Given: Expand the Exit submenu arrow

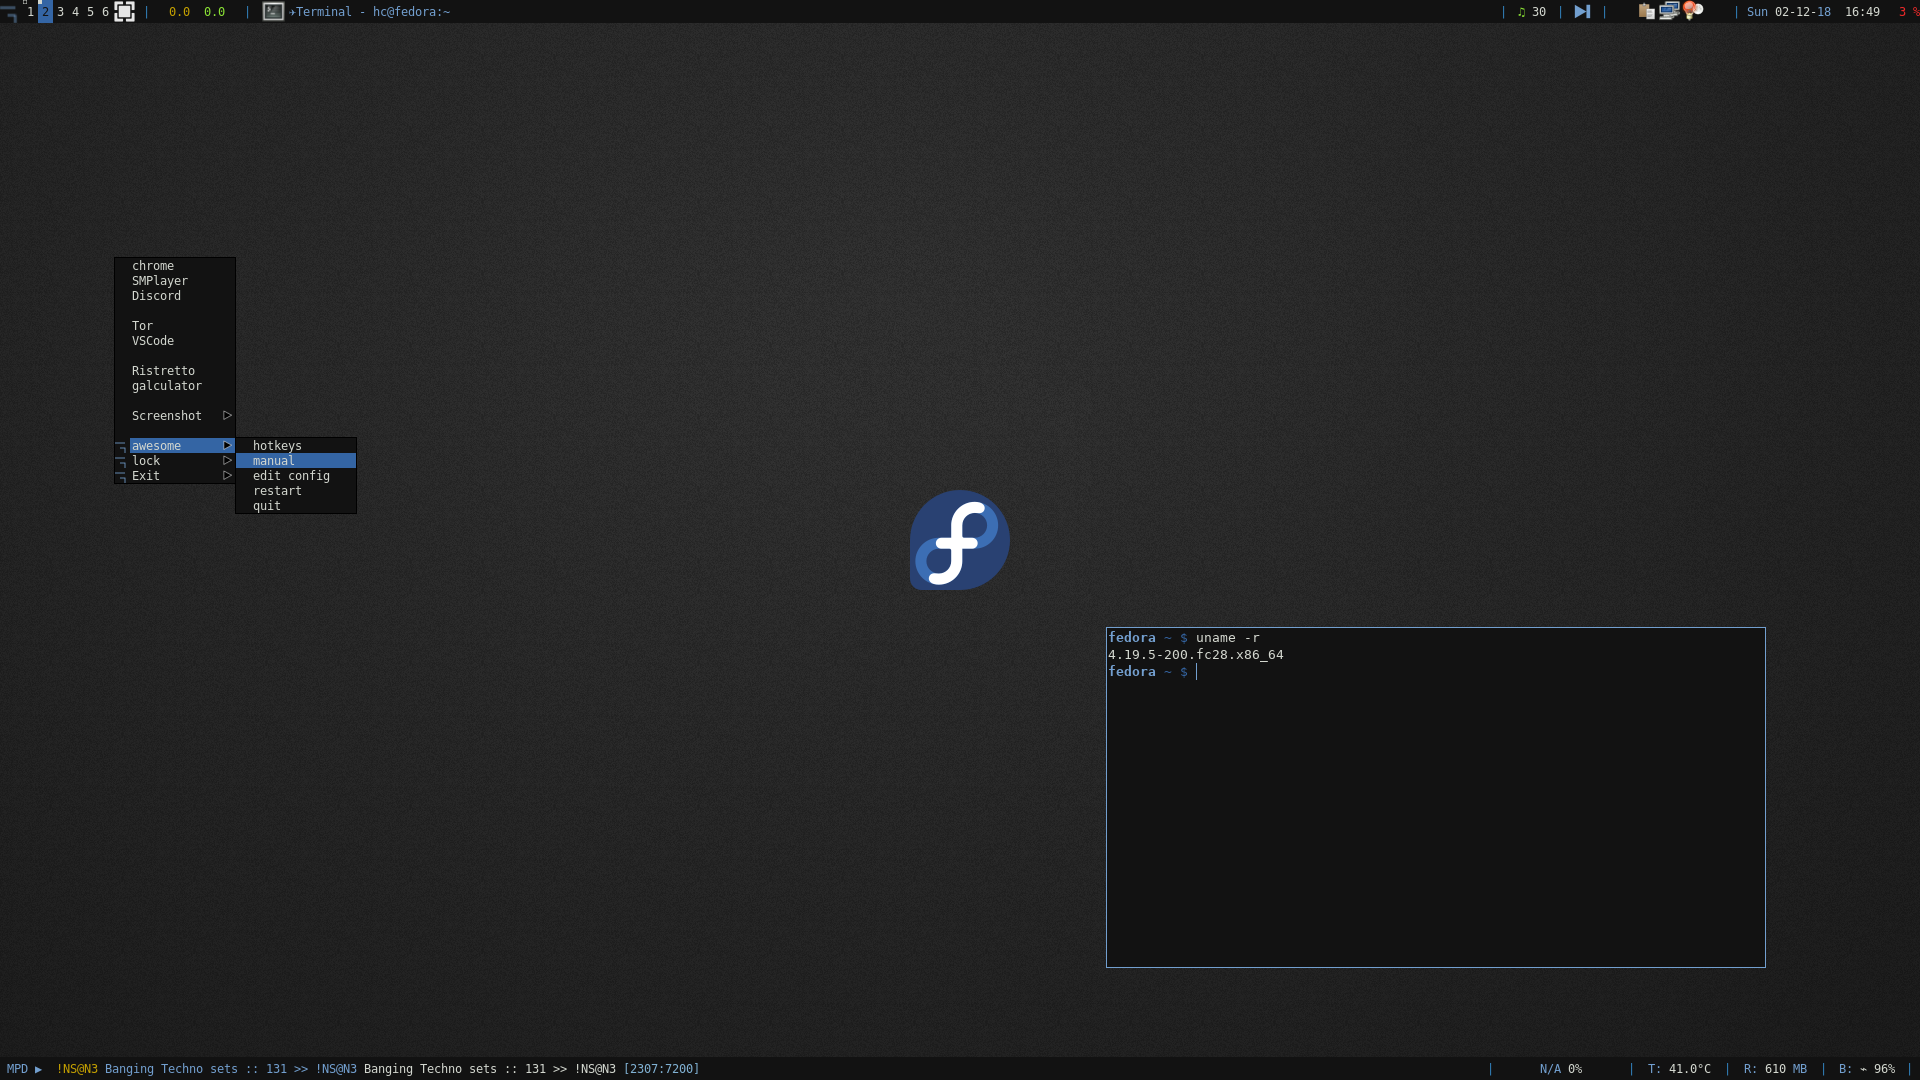Looking at the screenshot, I should point(227,476).
